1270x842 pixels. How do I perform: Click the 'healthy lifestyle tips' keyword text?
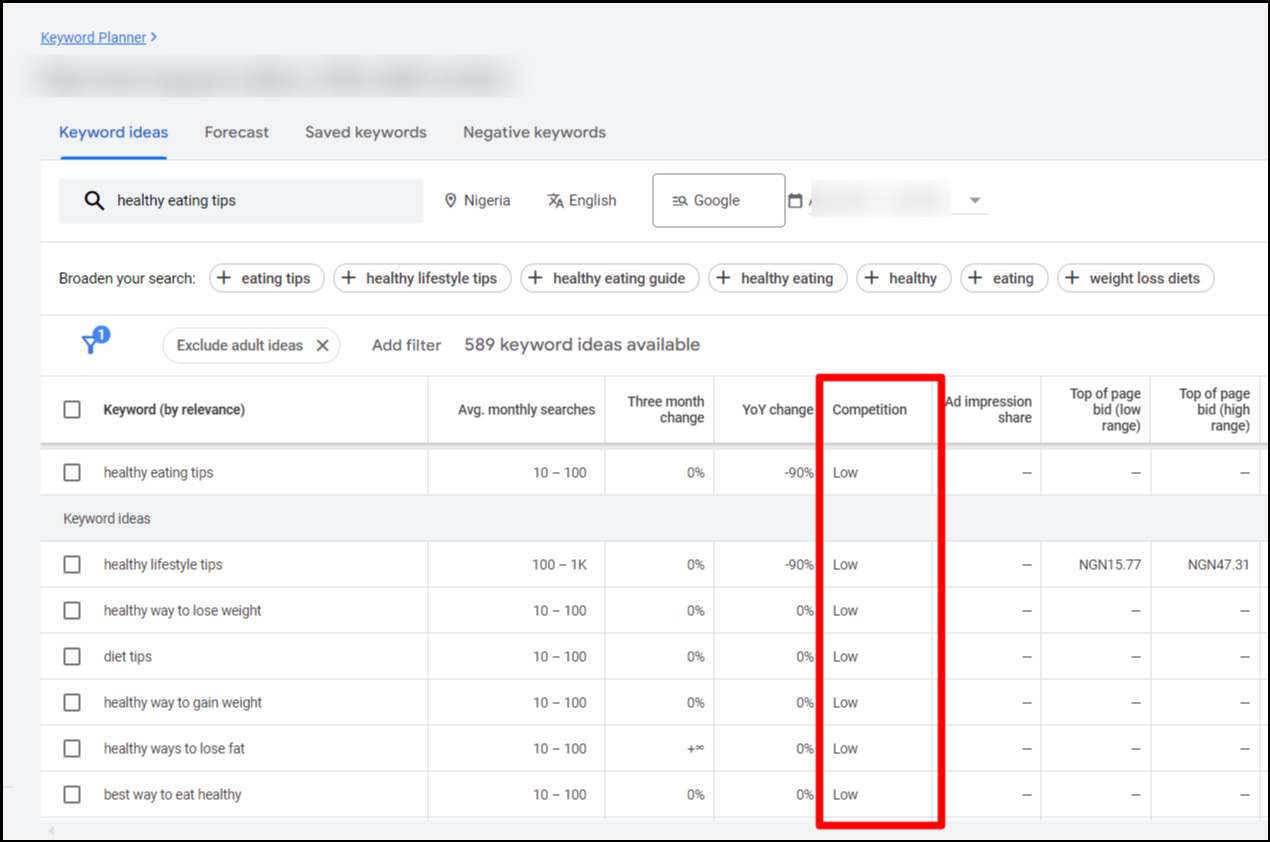coord(163,564)
